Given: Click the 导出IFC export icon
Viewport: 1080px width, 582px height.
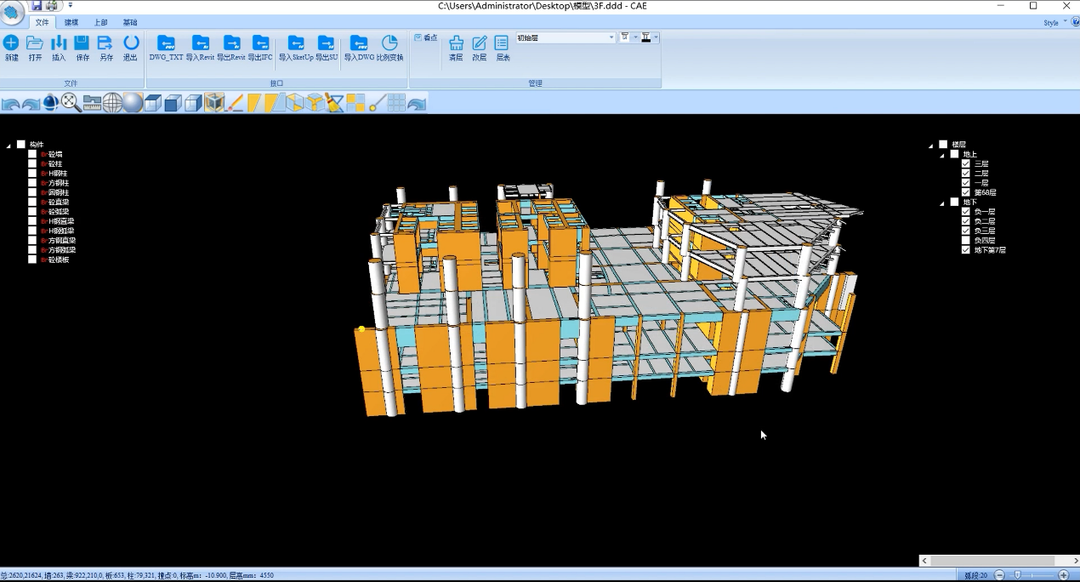Looking at the screenshot, I should 260,46.
